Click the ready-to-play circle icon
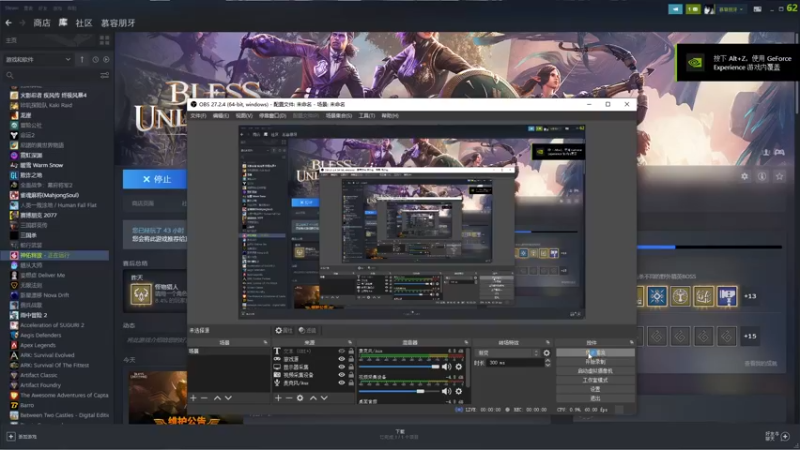Screen dimensions: 800x450 pos(106,60)
